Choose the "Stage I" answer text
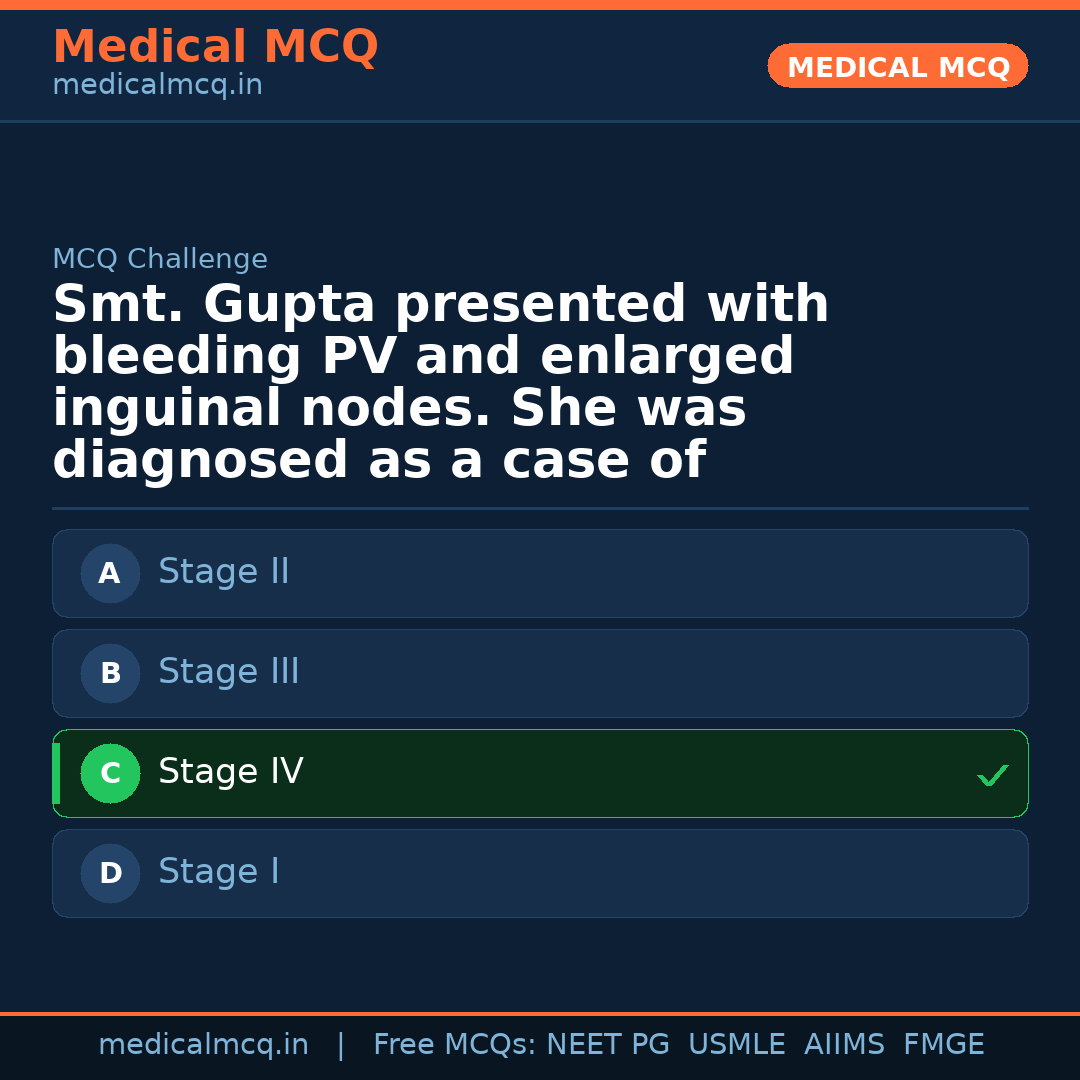Screen dimensions: 1080x1080 click(218, 872)
